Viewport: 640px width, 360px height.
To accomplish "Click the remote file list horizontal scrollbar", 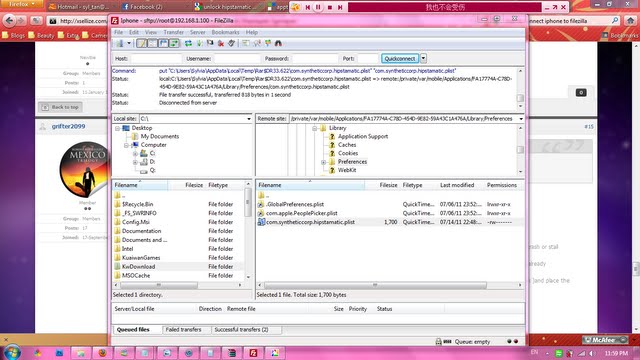I will tap(375, 285).
